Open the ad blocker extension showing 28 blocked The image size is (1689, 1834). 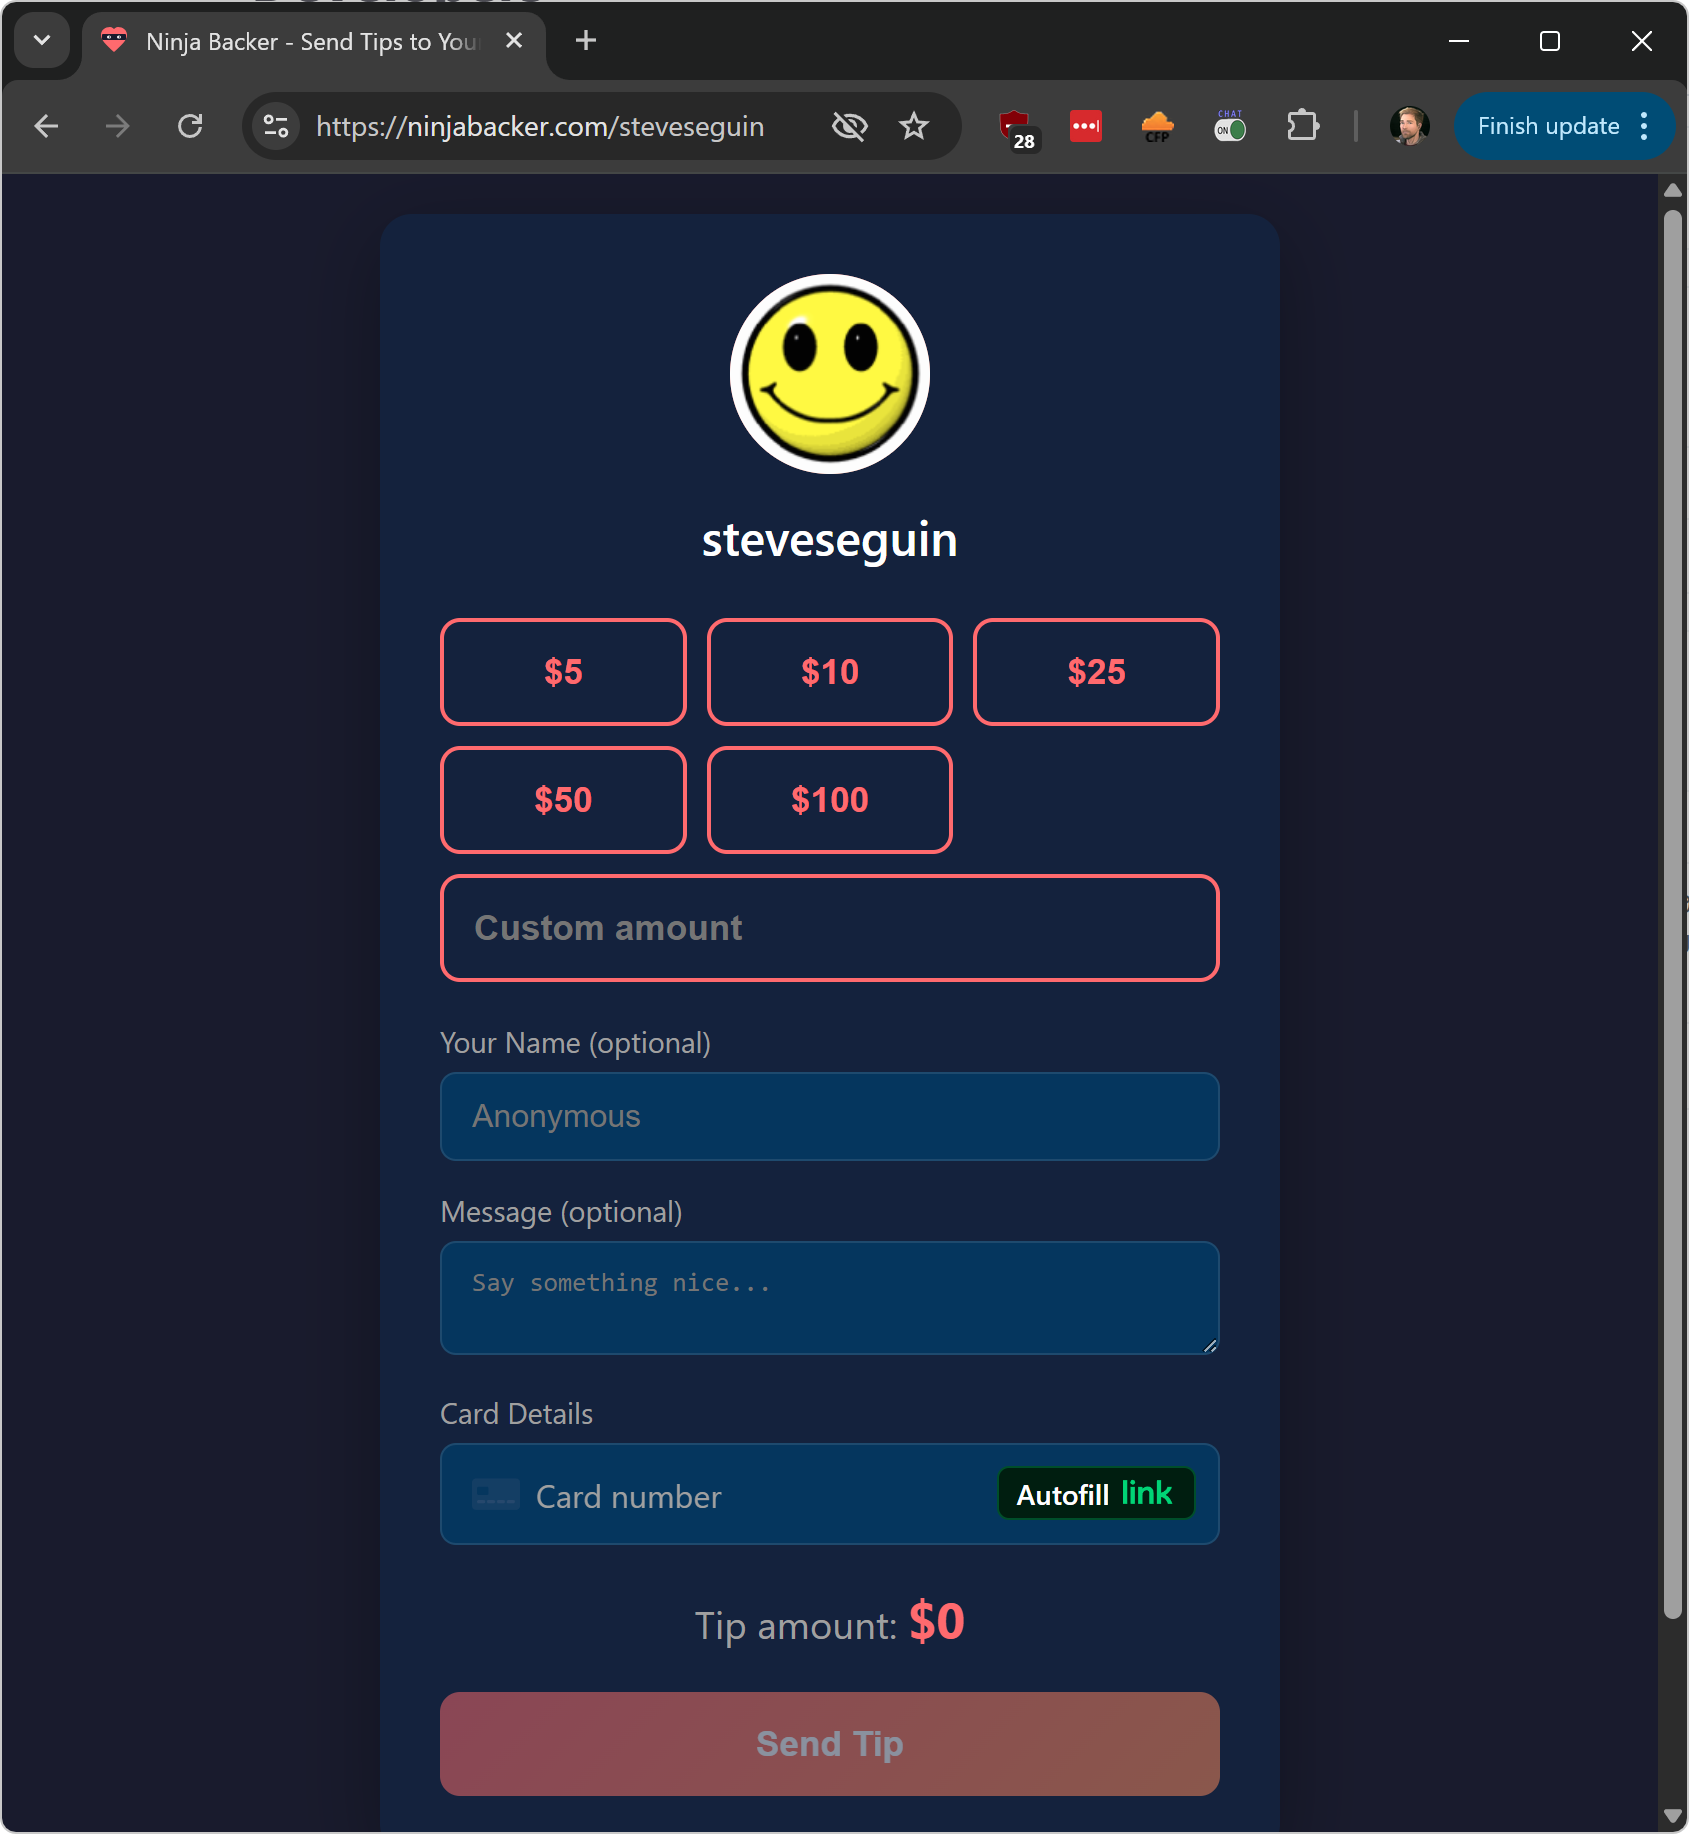pos(1014,126)
